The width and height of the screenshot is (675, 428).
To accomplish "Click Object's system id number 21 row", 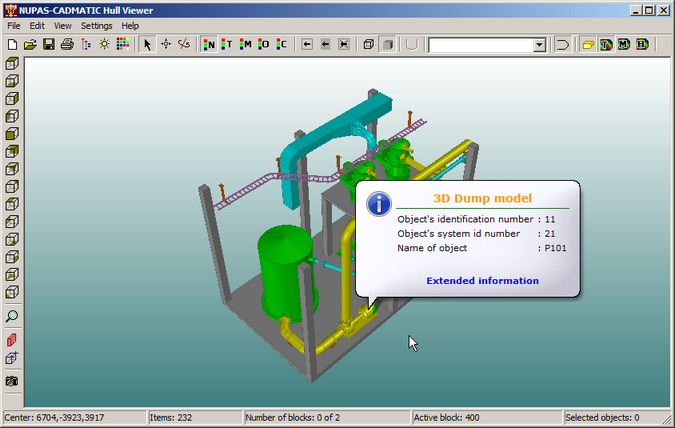I will click(476, 234).
